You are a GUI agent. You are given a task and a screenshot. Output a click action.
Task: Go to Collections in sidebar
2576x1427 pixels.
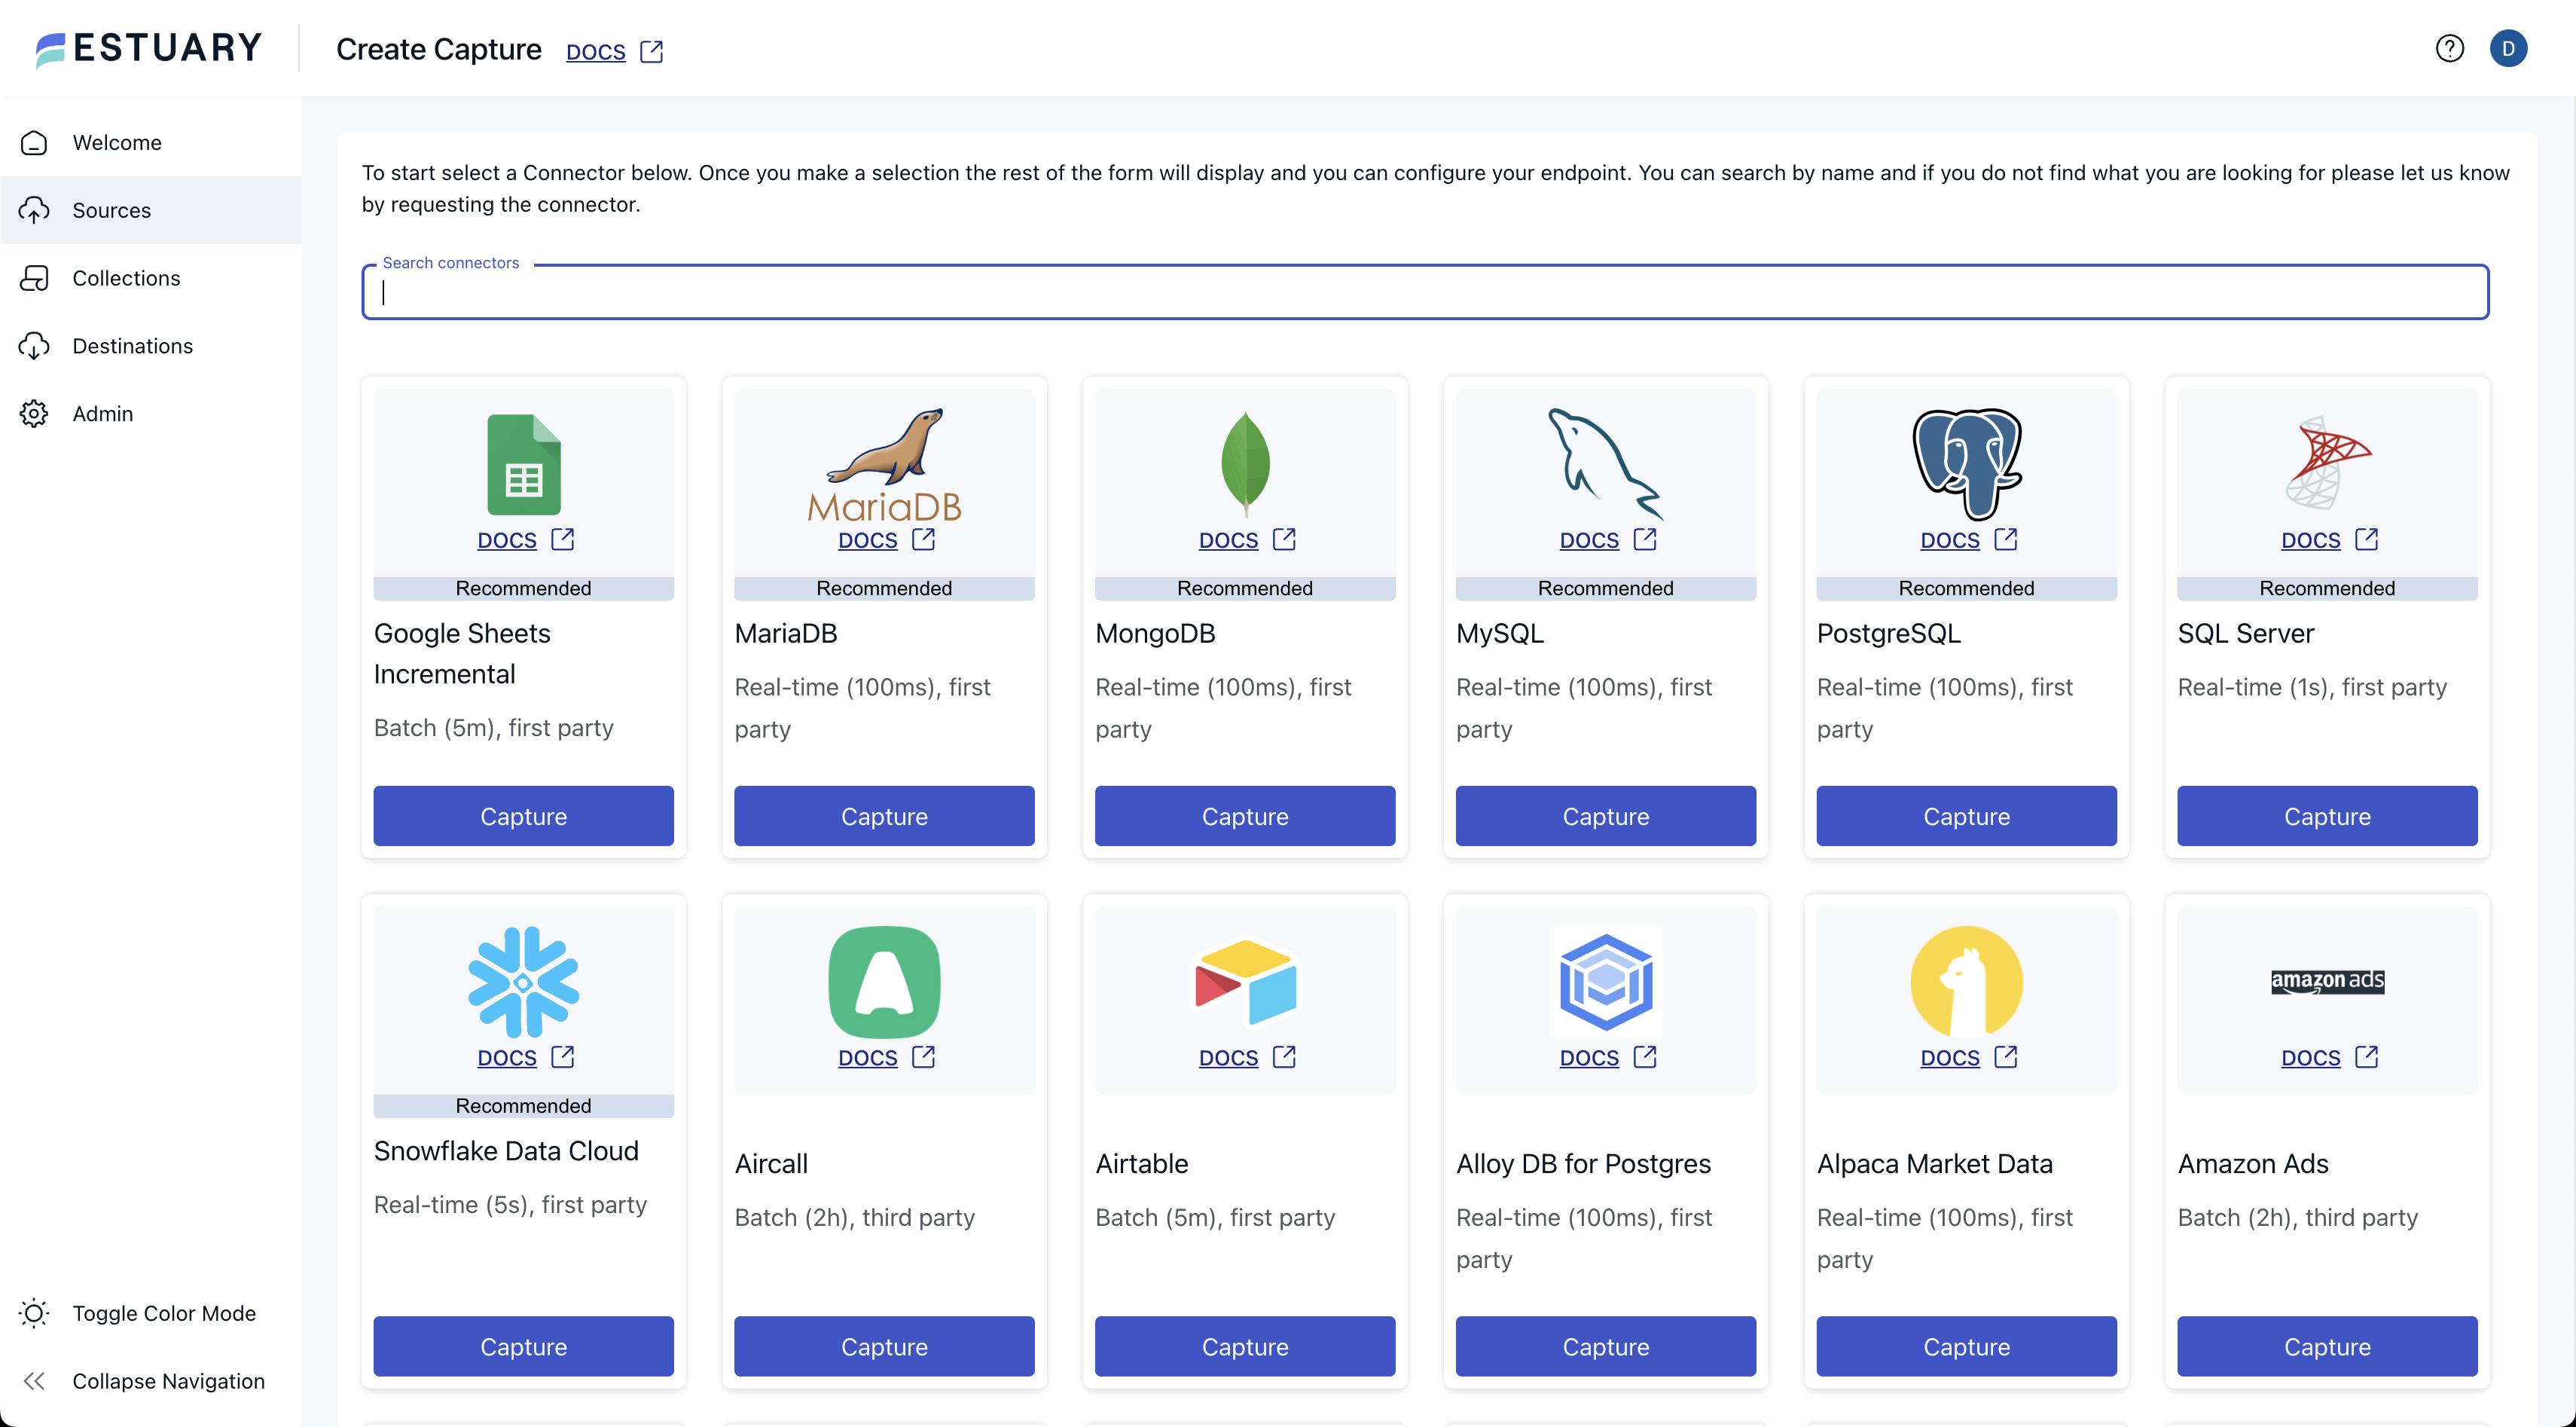click(126, 278)
